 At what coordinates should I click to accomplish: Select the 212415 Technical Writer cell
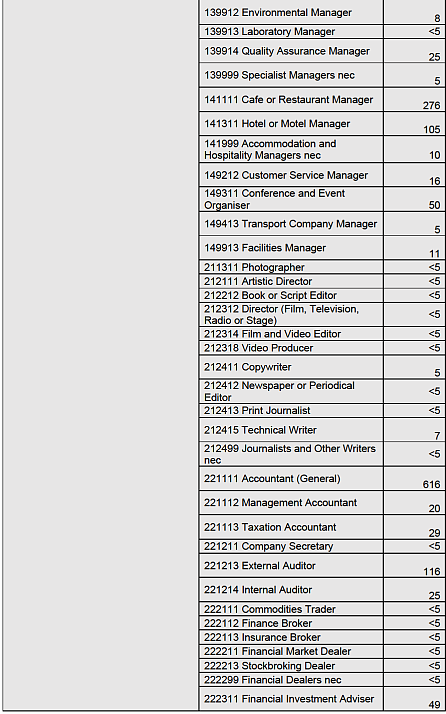point(291,430)
